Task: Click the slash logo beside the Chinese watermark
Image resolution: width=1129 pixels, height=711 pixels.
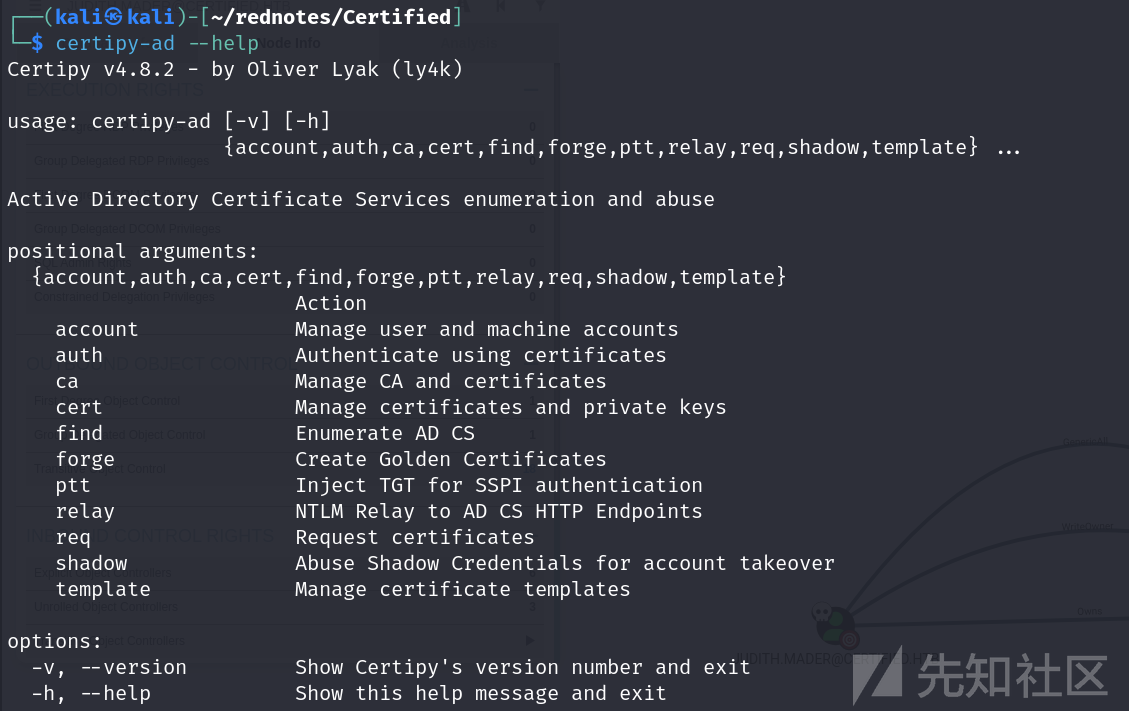Action: 878,675
